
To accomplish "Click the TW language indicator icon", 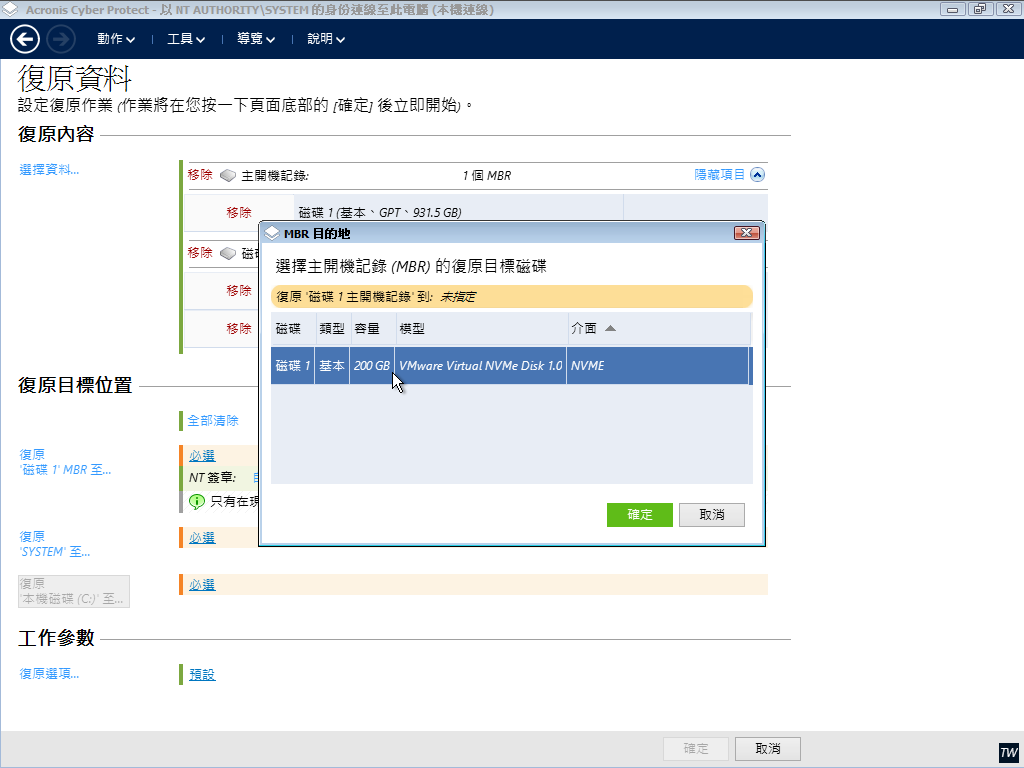I will (1008, 752).
